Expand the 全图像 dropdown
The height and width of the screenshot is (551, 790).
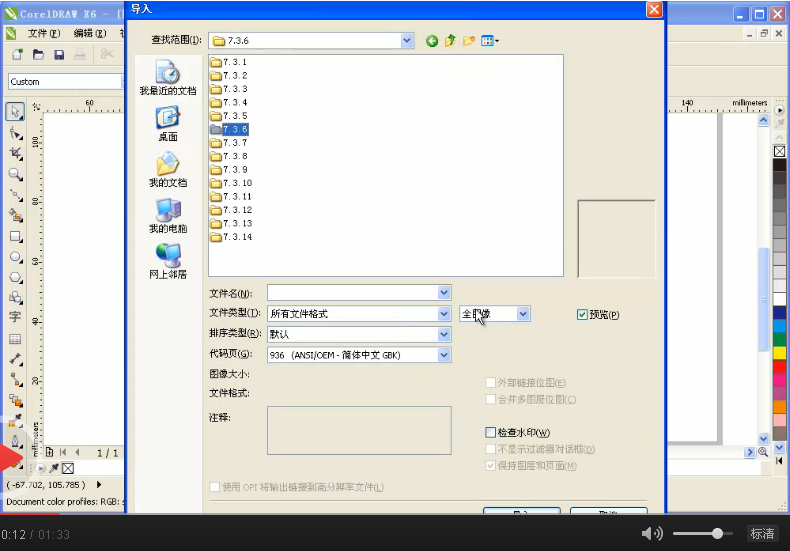523,314
